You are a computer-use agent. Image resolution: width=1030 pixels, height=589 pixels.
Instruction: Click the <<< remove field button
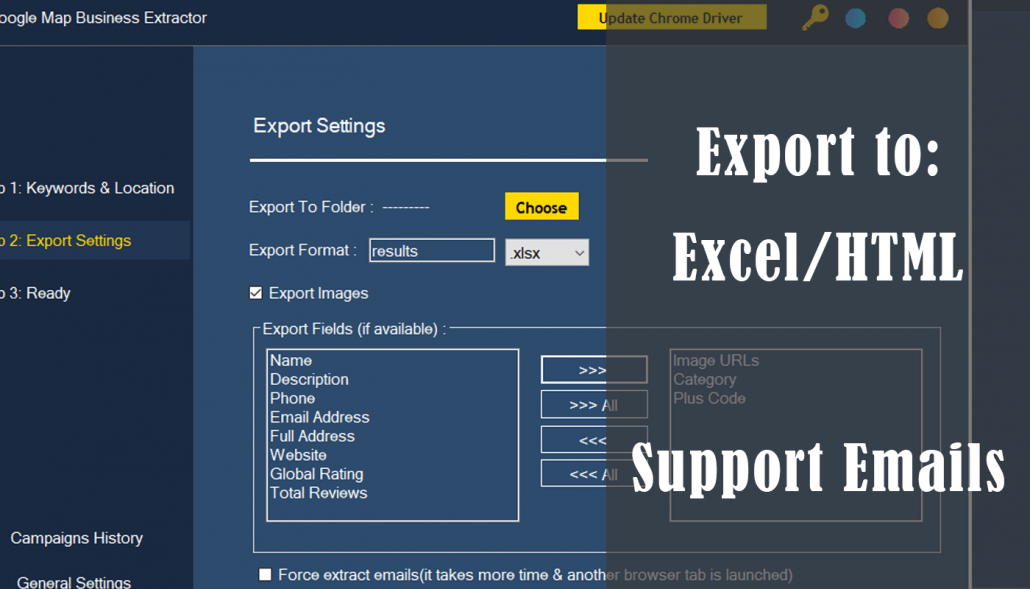coord(593,440)
